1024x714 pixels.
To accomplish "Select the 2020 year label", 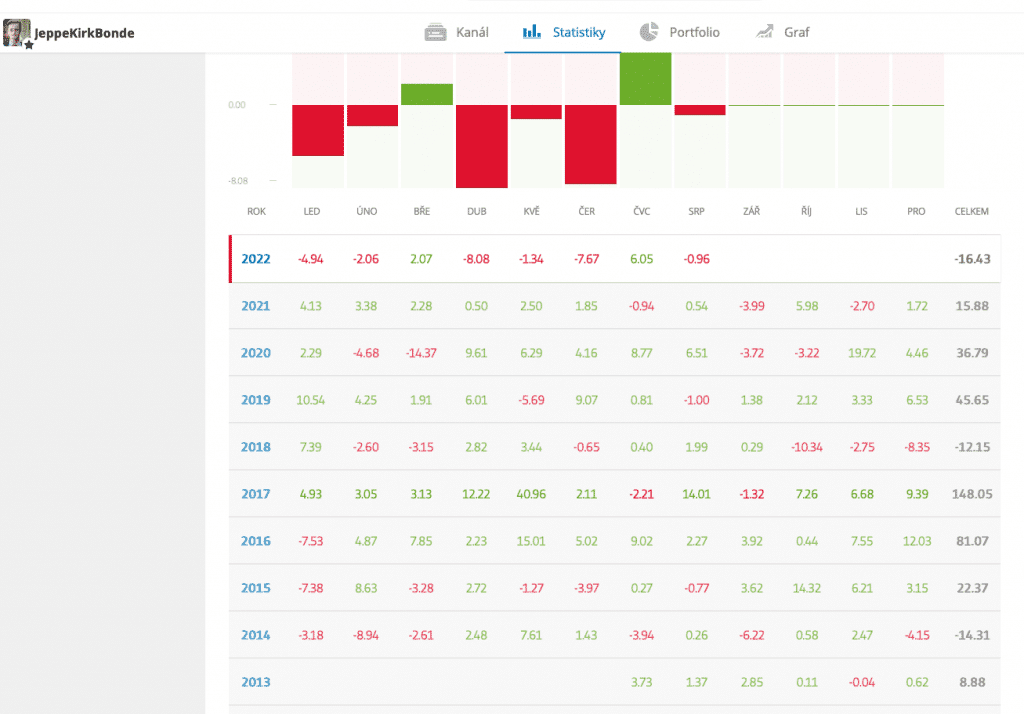I will [256, 352].
